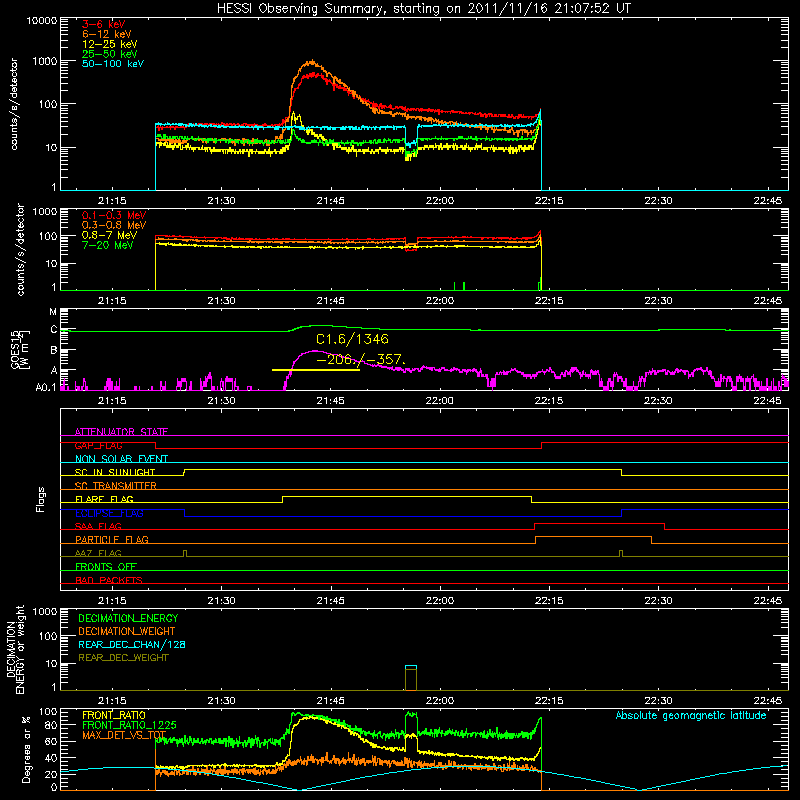
Task: Select the blue ECLIPSE_FLAG label
Action: point(109,513)
